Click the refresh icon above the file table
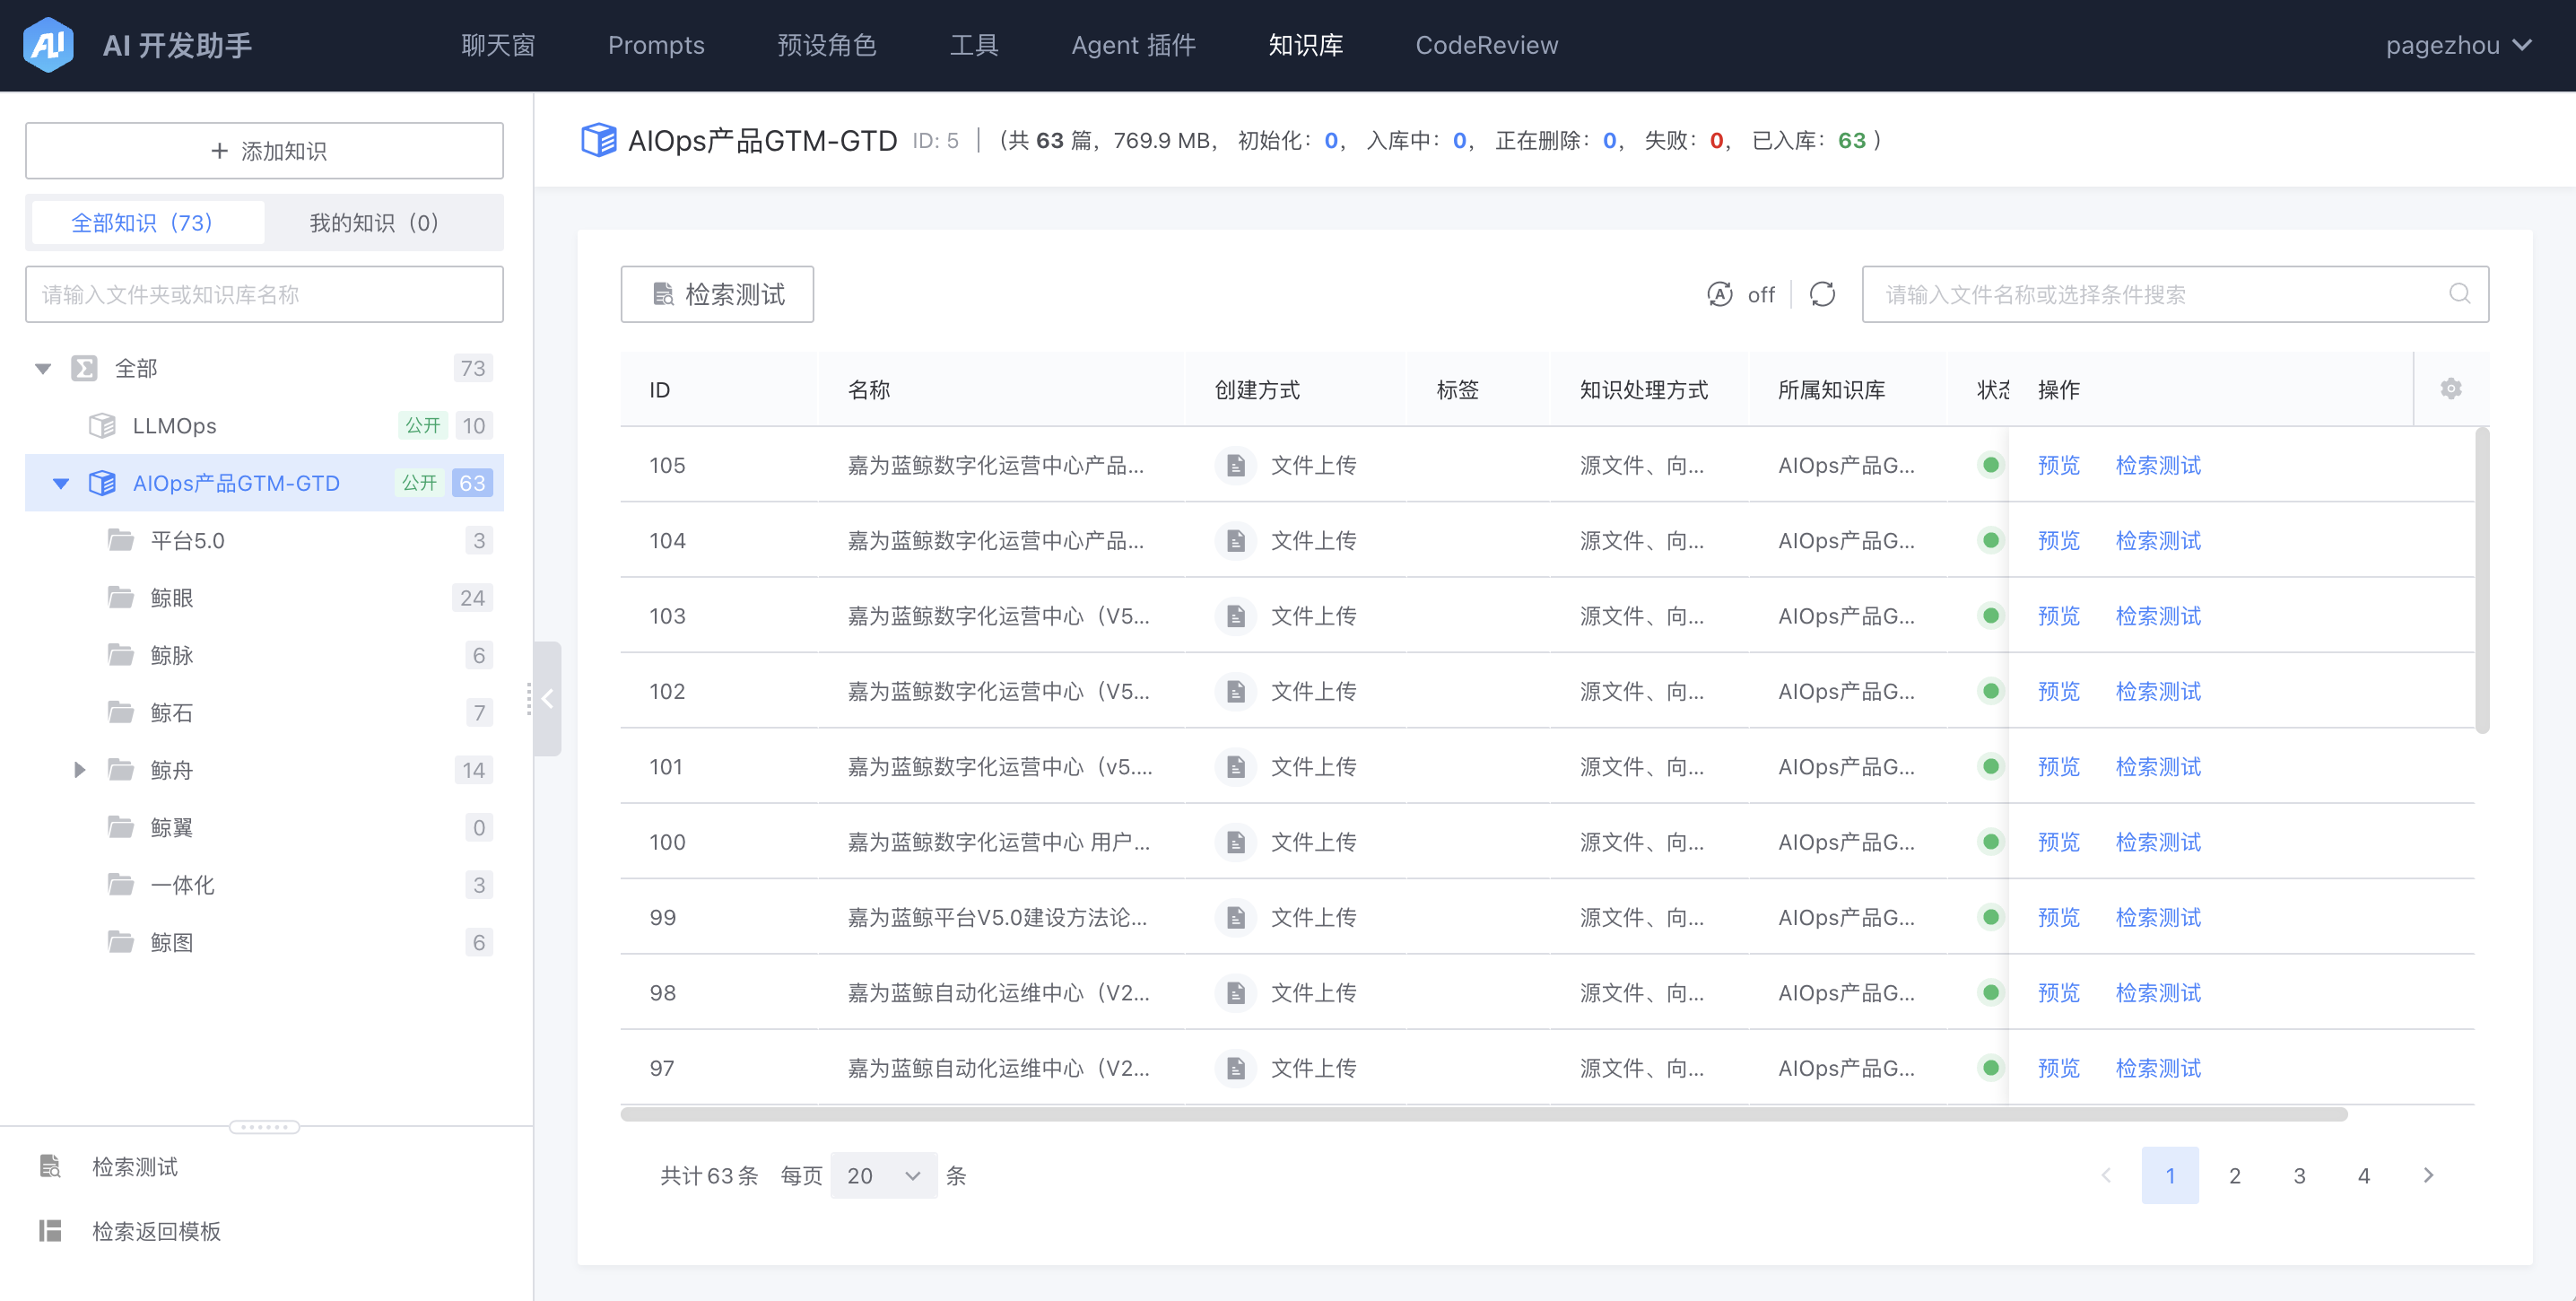This screenshot has height=1301, width=2576. (1822, 294)
